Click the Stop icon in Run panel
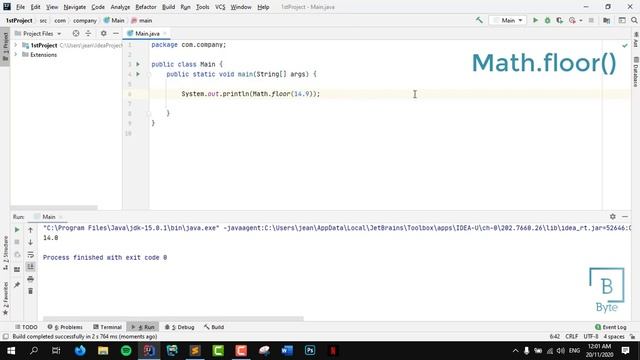 17,242
